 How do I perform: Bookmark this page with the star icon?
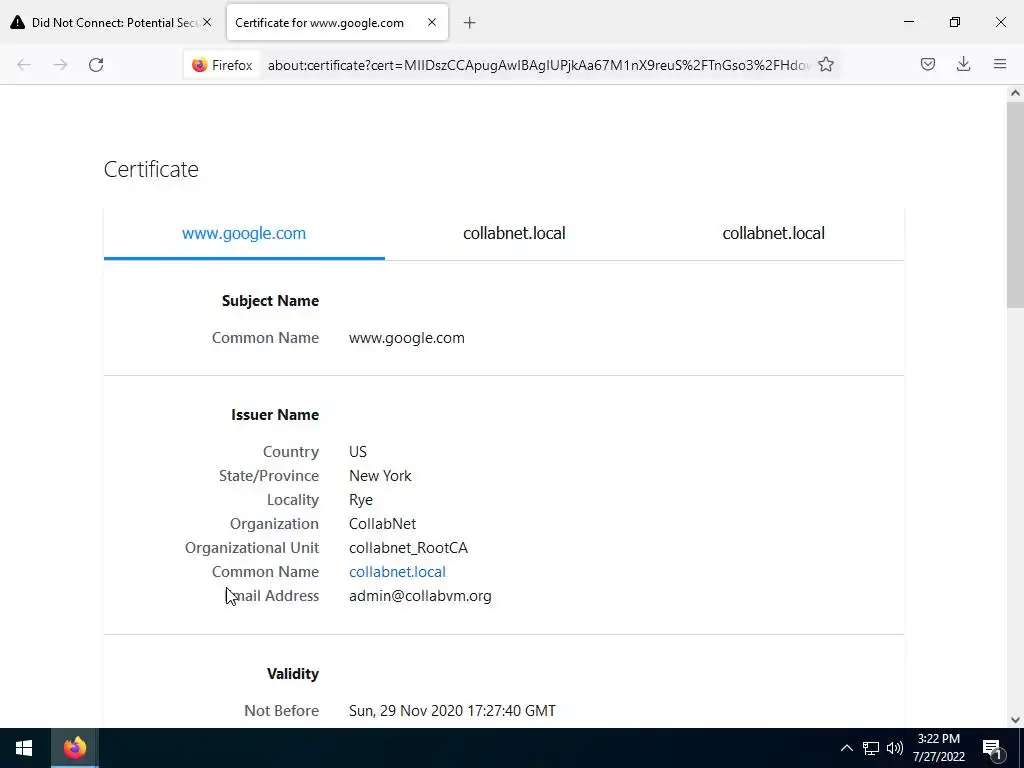826,65
